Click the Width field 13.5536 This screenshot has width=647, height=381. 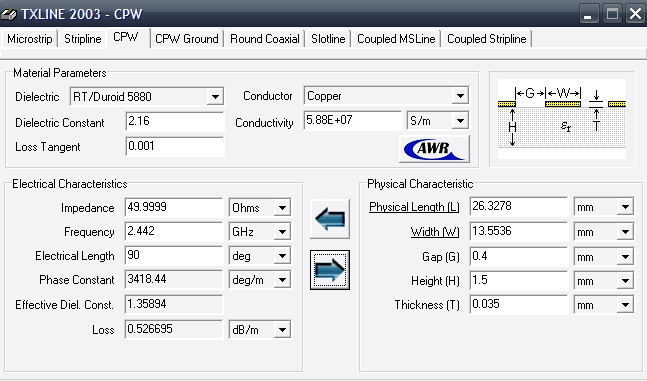click(x=519, y=232)
